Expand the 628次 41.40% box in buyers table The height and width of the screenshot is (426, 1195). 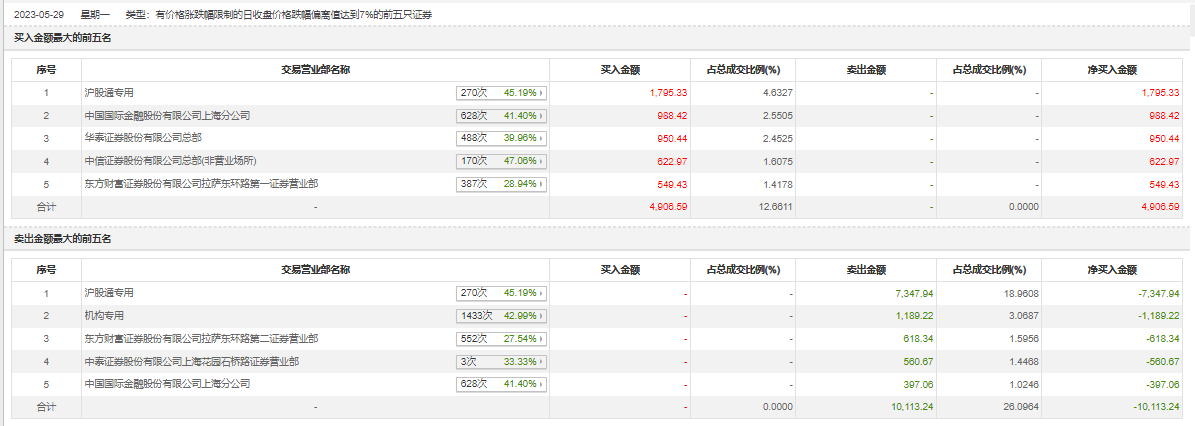(501, 116)
